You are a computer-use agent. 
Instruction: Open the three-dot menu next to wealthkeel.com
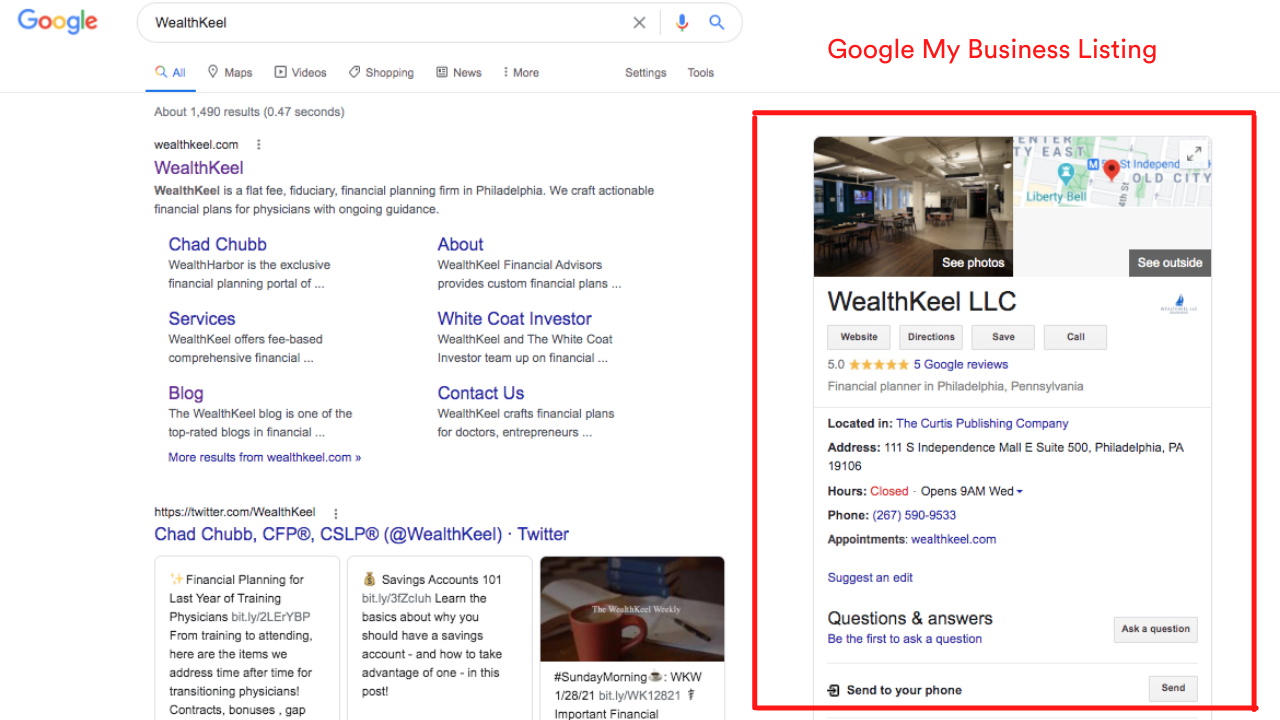(x=258, y=144)
